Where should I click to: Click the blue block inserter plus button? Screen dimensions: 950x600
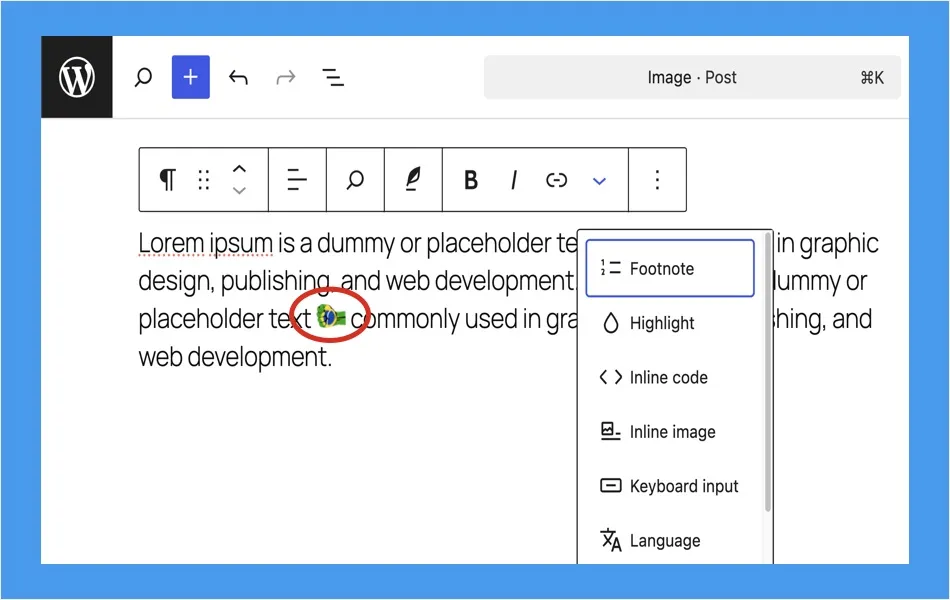click(190, 77)
